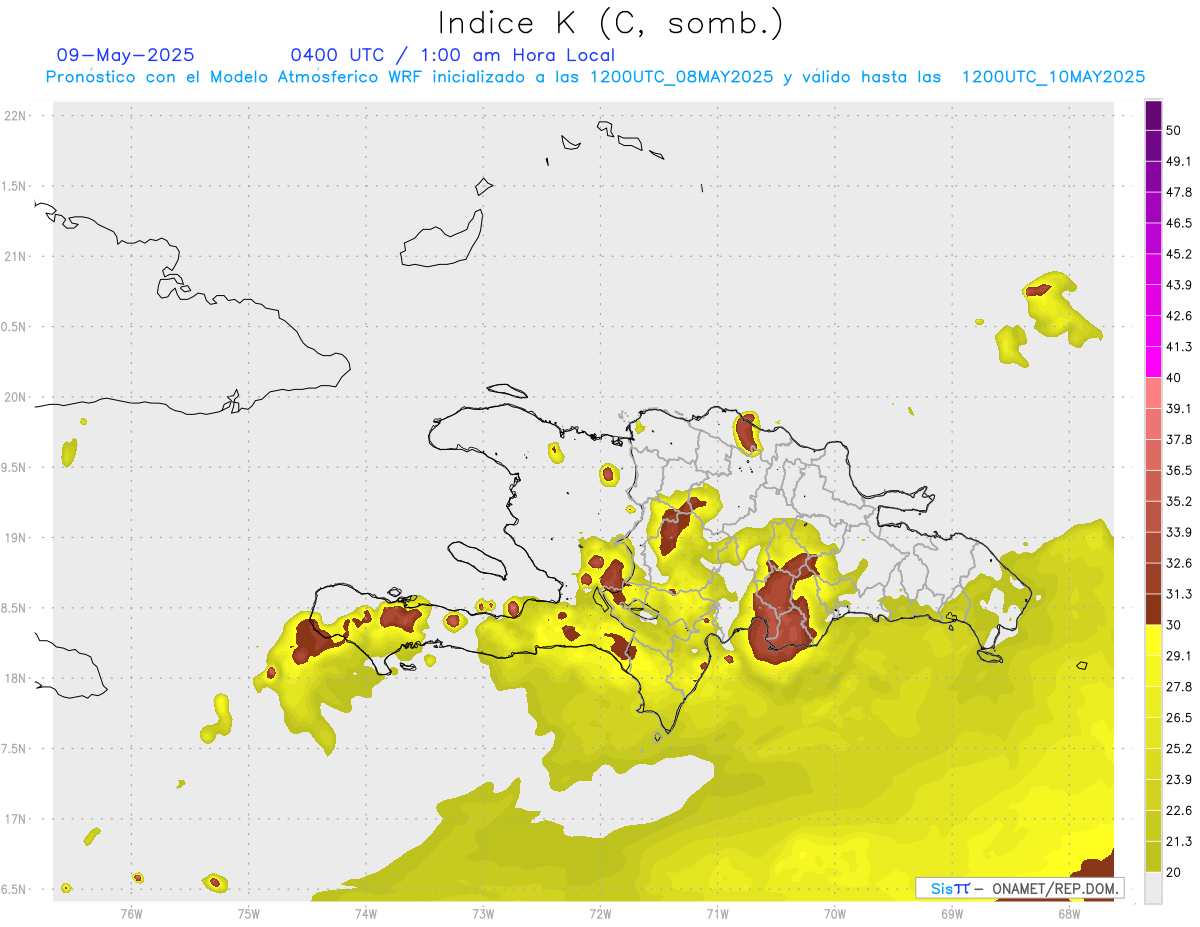Screen dimensions: 1200x927
Task: Click the 'Indice K (C, somb.)' title
Action: [x=610, y=24]
